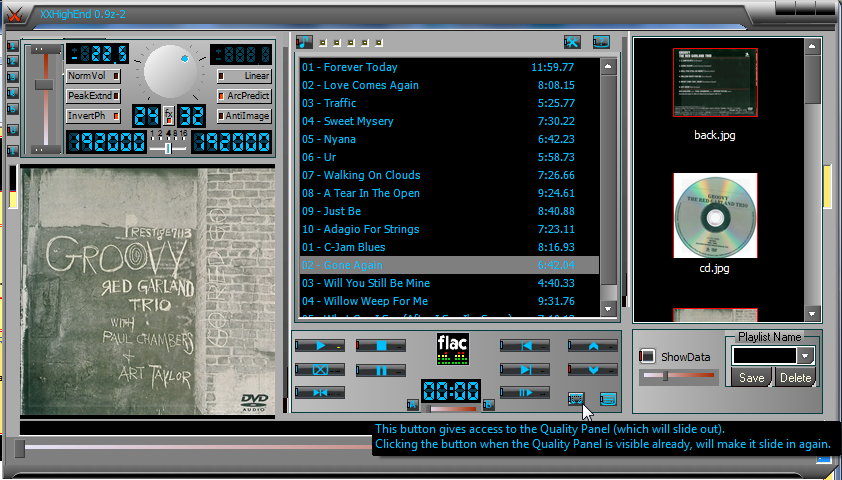Open the help question-mark icon
This screenshot has width=842, height=480.
click(601, 42)
